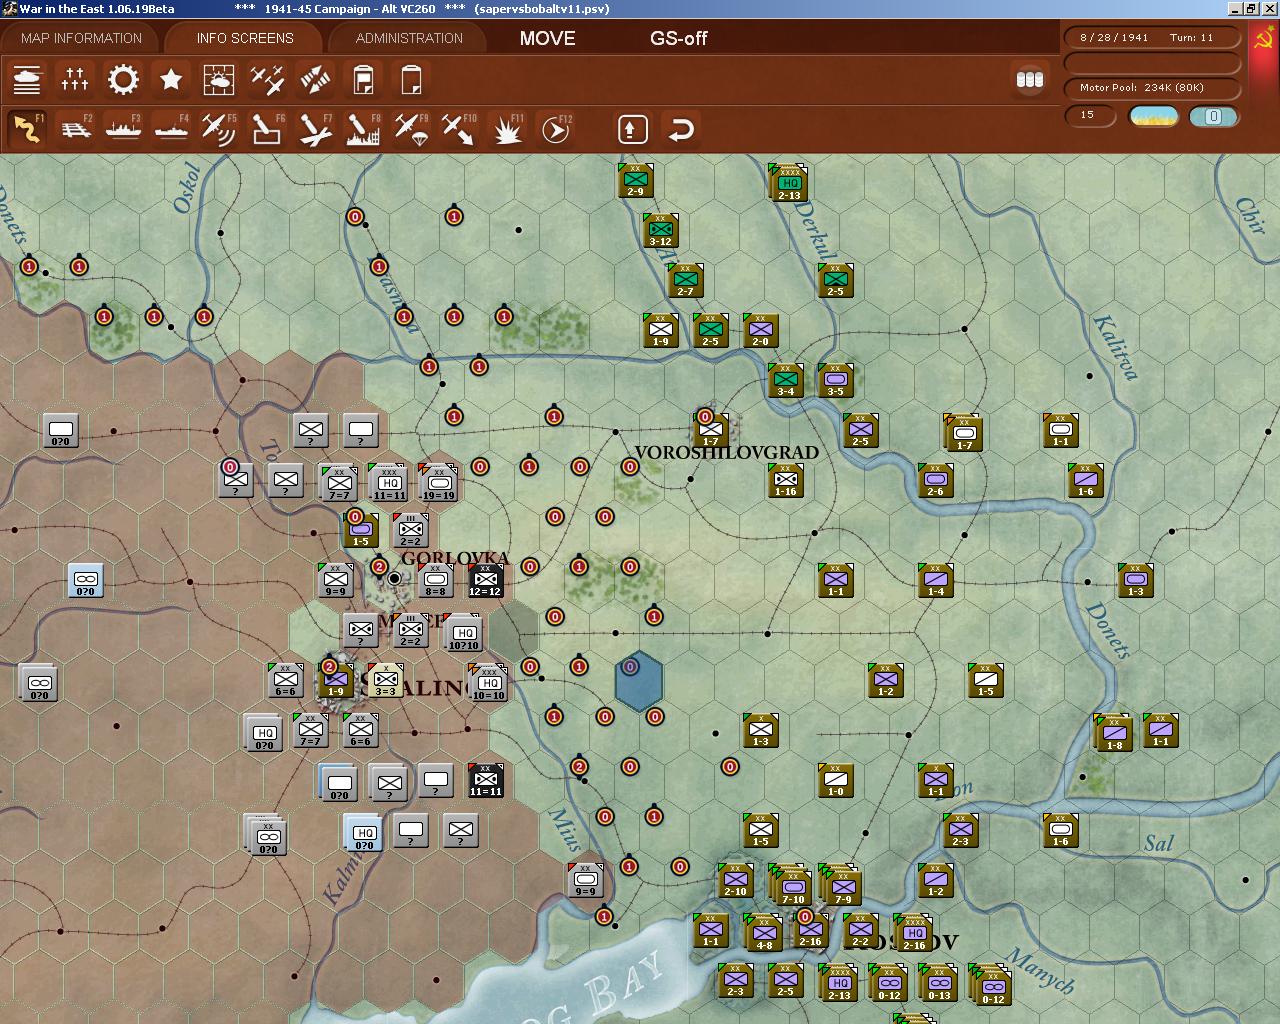1280x1024 pixels.
Task: Select the 1-16 unit below Voroshilovgrad
Action: pos(786,481)
